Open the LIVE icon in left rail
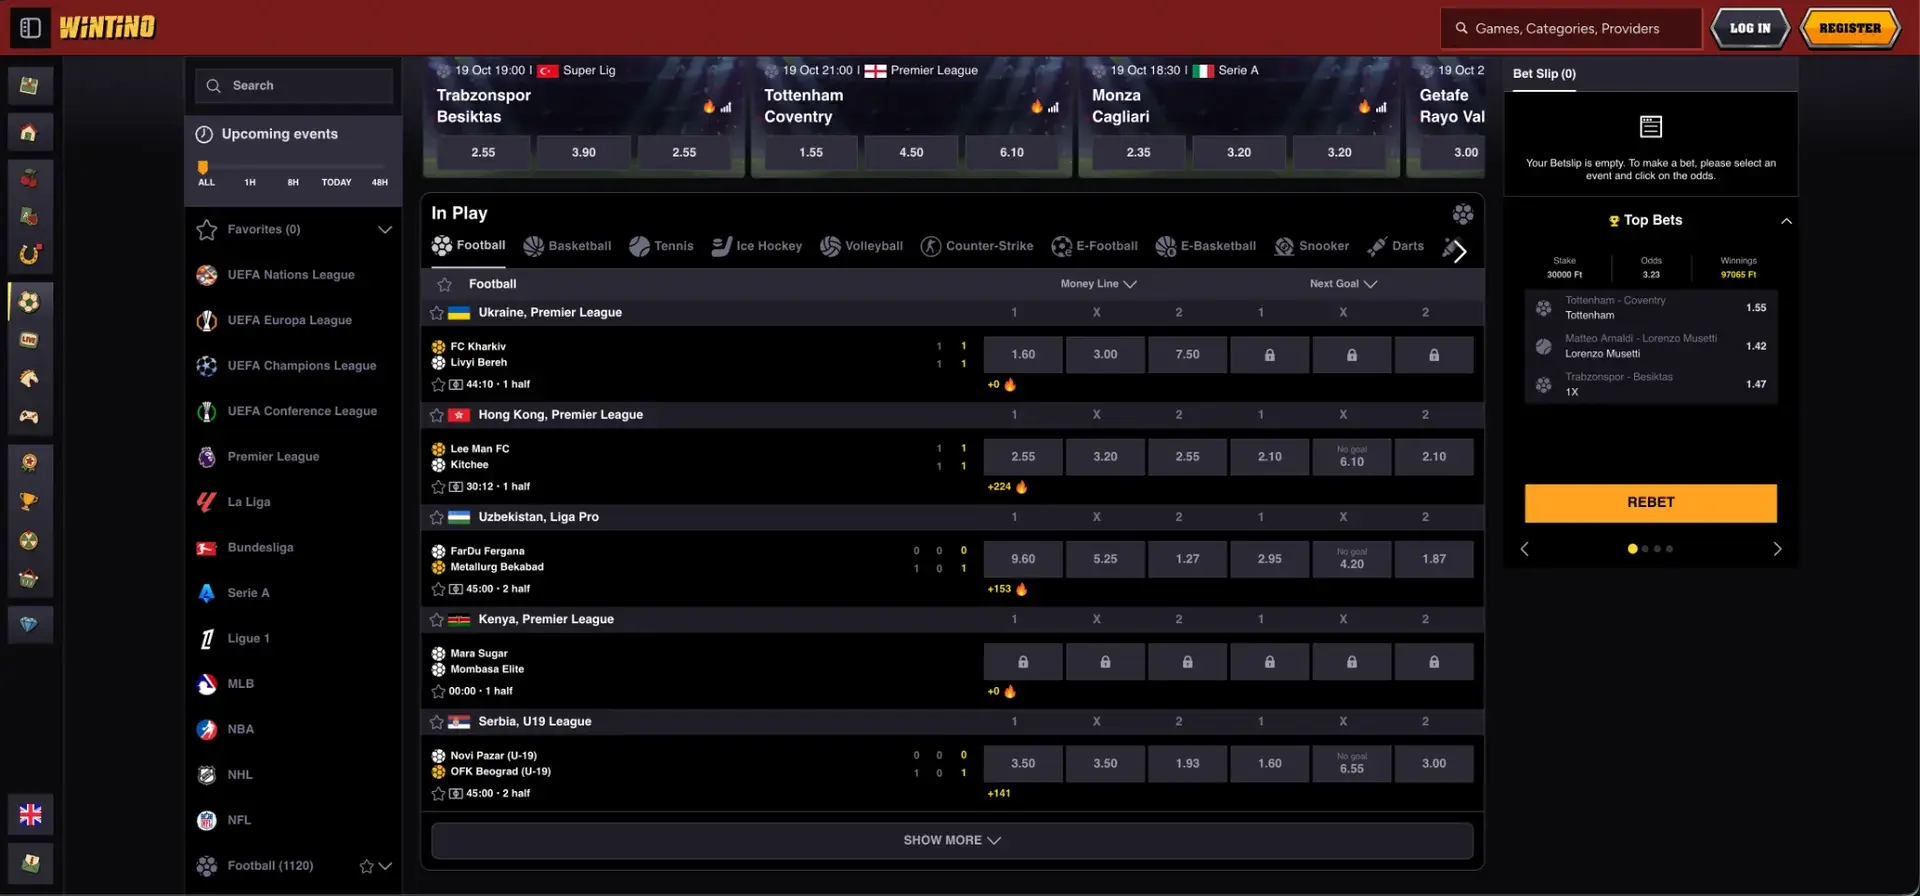This screenshot has width=1920, height=896. click(x=29, y=340)
